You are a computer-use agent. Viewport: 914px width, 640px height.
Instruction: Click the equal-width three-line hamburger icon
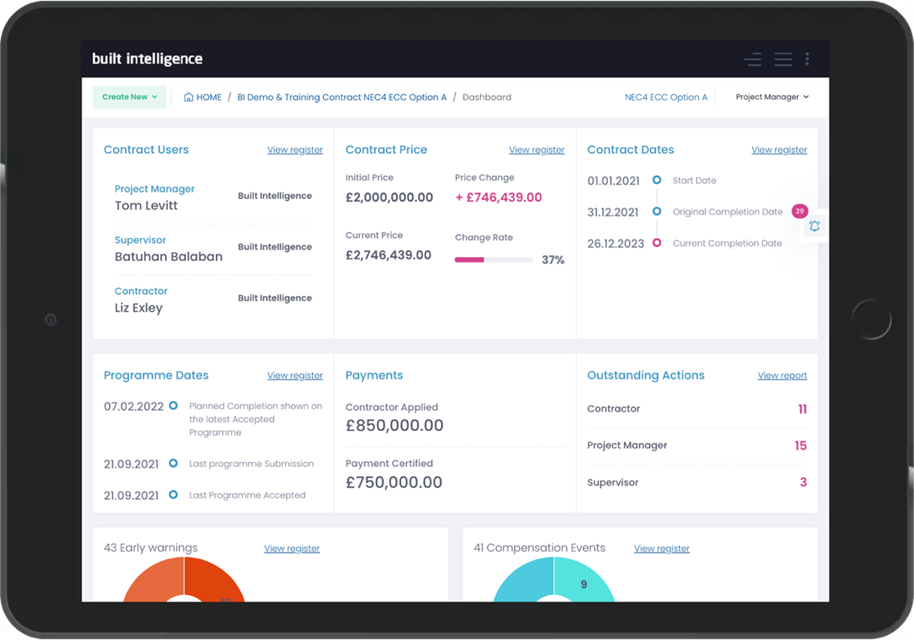783,59
